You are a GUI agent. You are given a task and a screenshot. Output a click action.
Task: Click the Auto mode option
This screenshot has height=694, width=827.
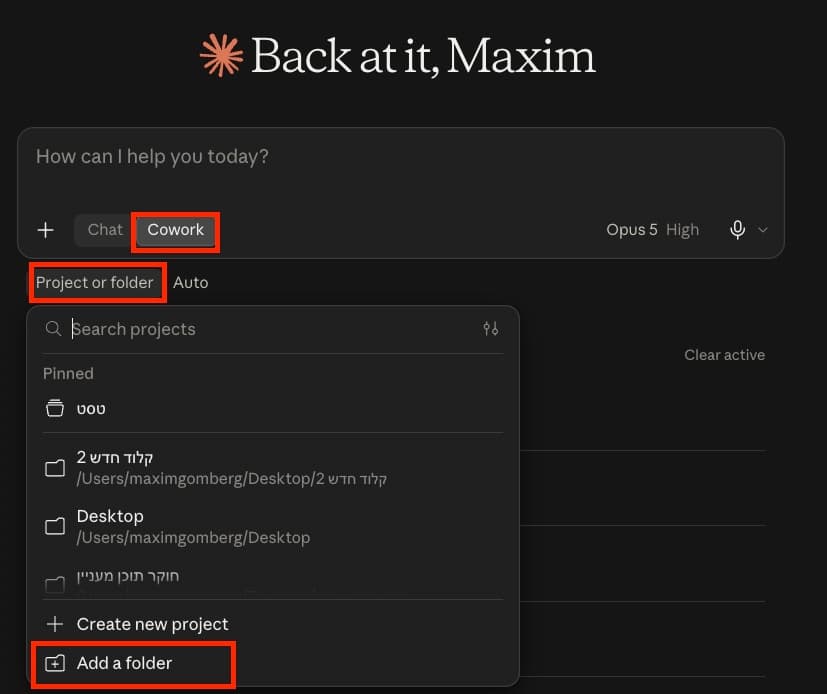pos(190,283)
